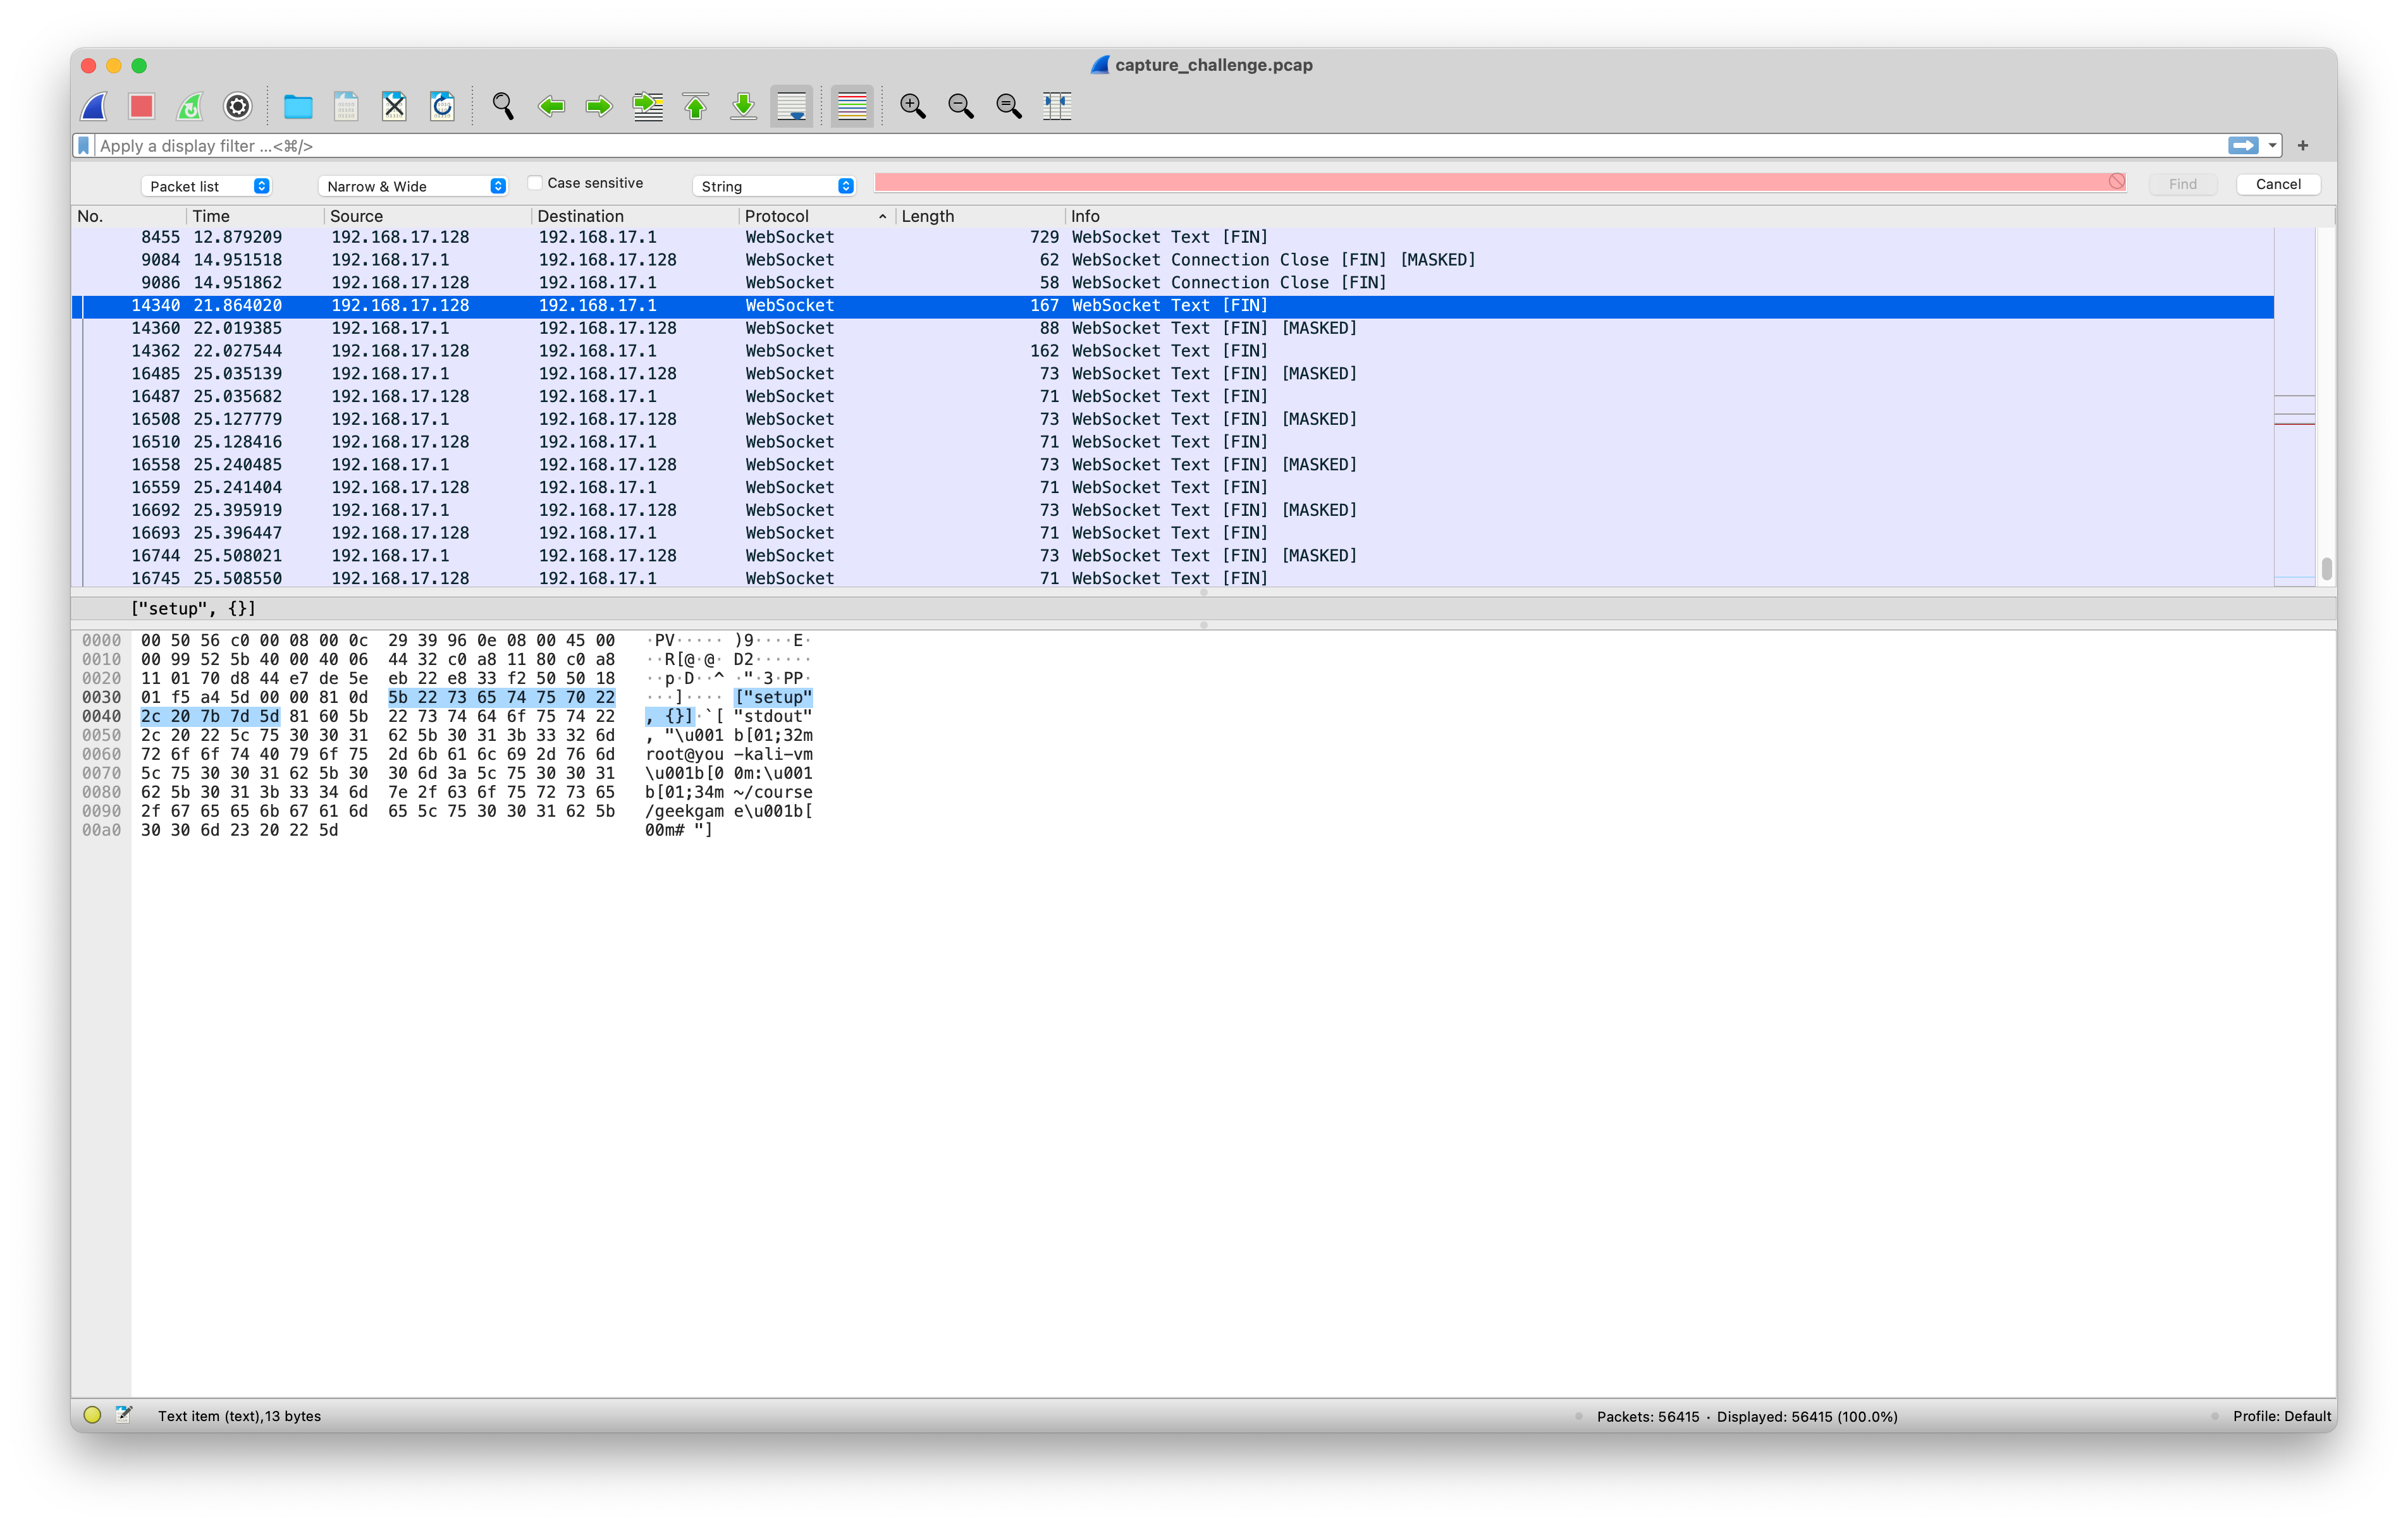This screenshot has height=1526, width=2408.
Task: Zoom in on the main window text
Action: [912, 106]
